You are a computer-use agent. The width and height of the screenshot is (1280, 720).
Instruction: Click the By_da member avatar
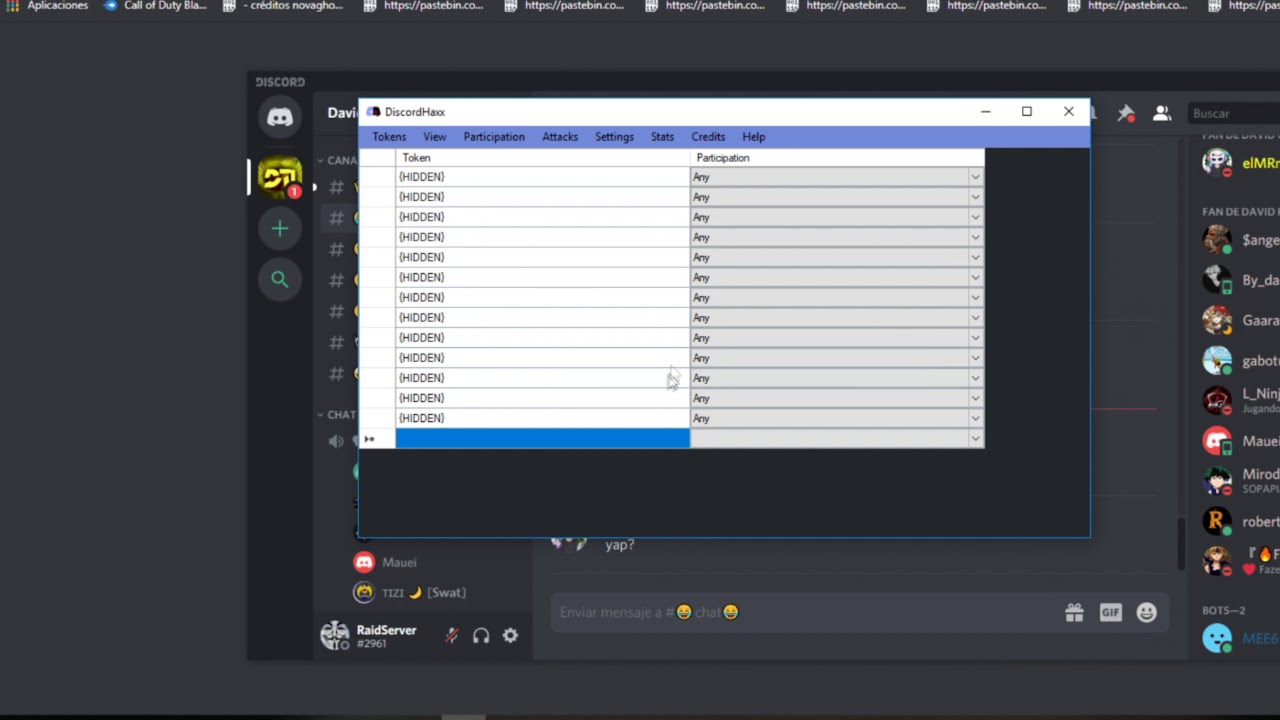click(1217, 280)
